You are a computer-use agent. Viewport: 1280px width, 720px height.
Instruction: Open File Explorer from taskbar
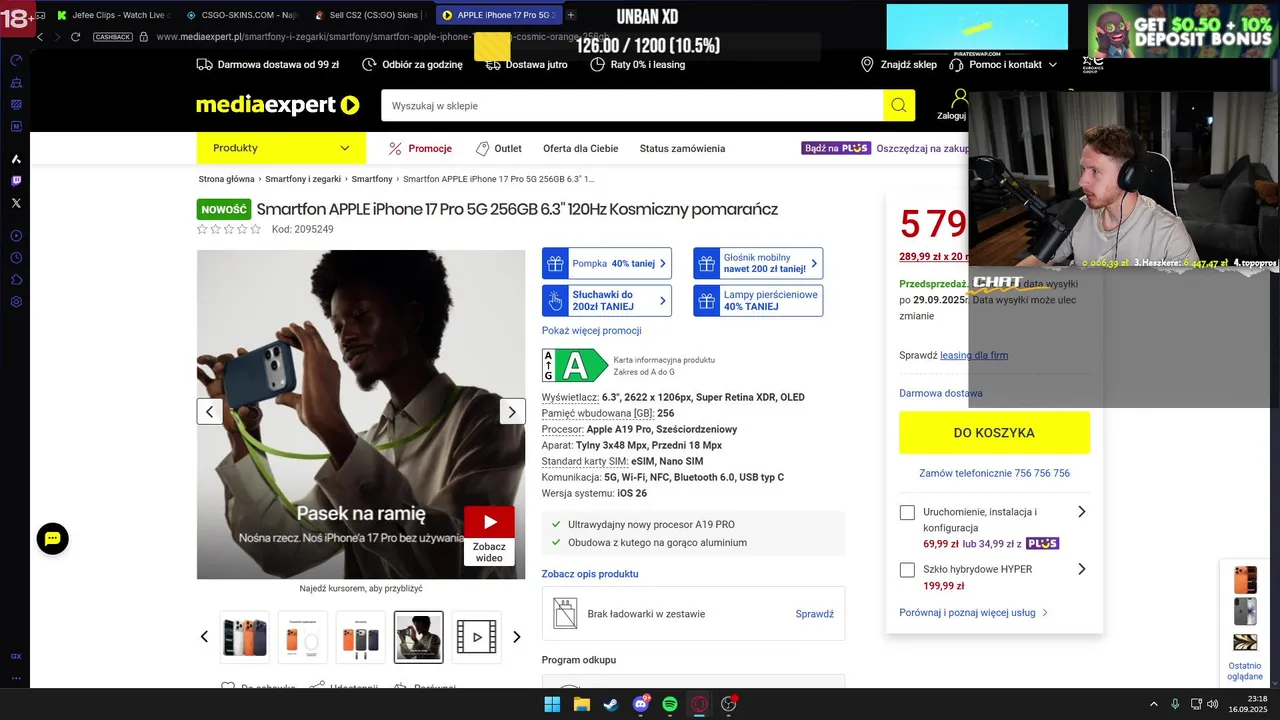point(581,704)
